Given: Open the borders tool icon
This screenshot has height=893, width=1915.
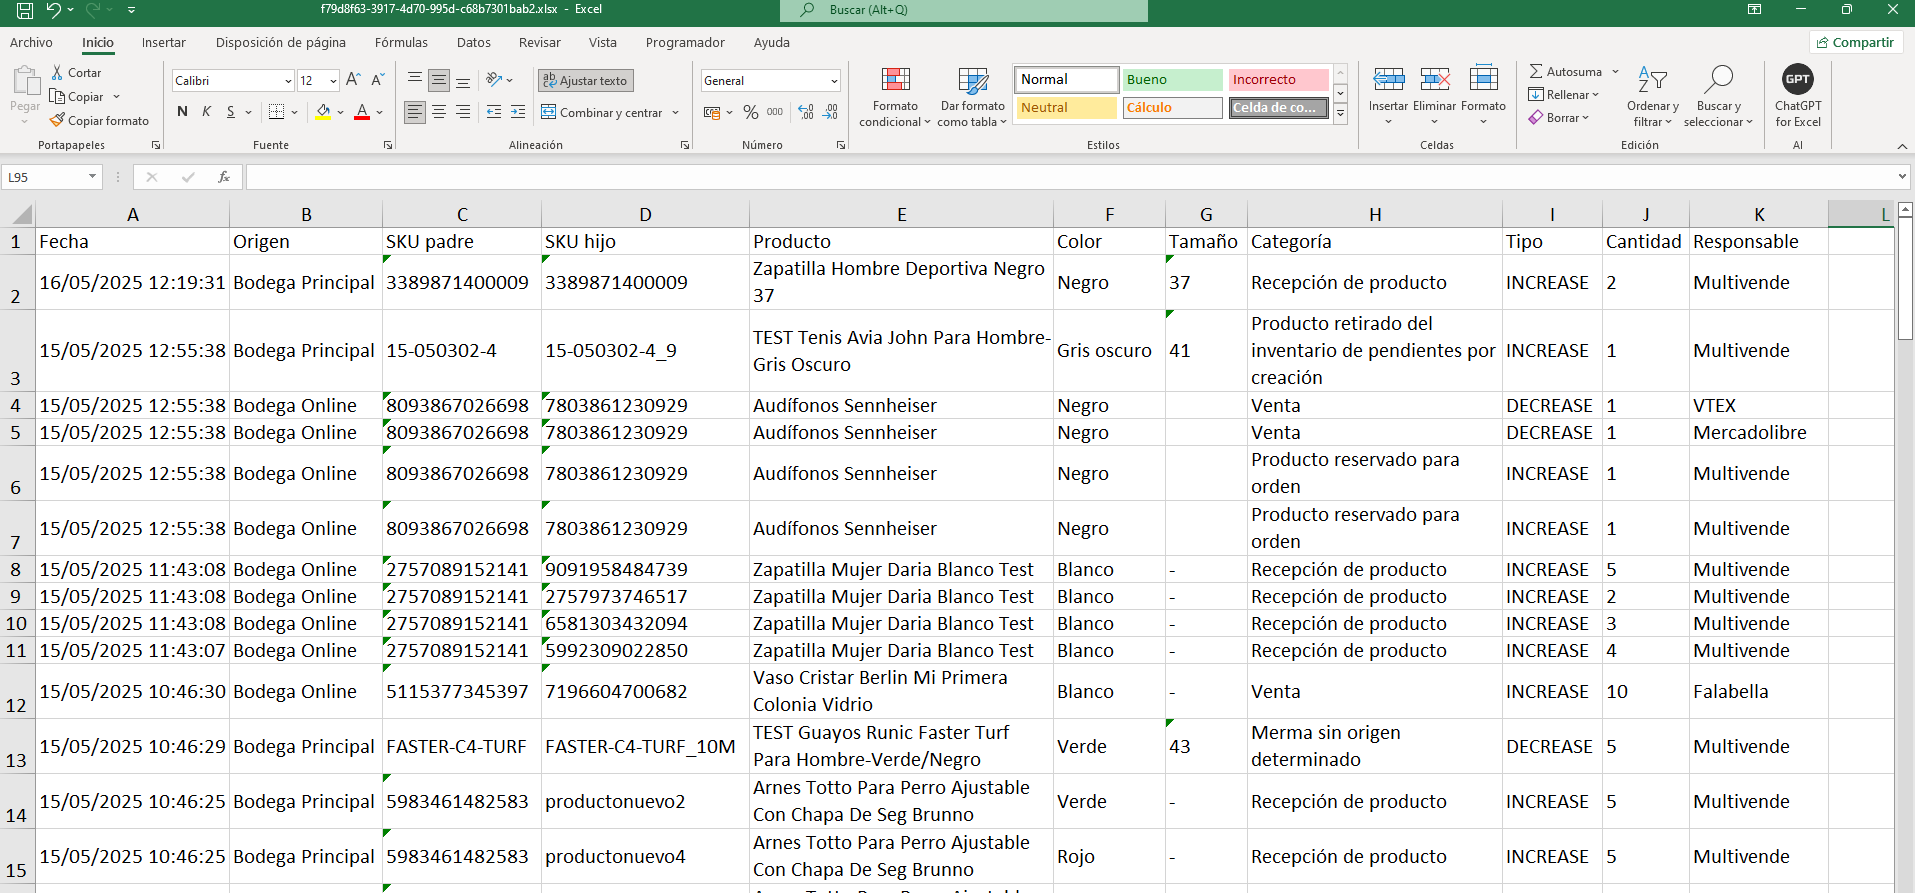Looking at the screenshot, I should point(277,112).
